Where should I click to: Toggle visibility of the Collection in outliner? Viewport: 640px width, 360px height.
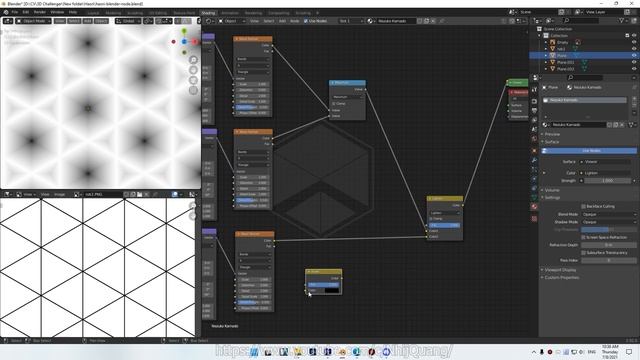pyautogui.click(x=634, y=36)
